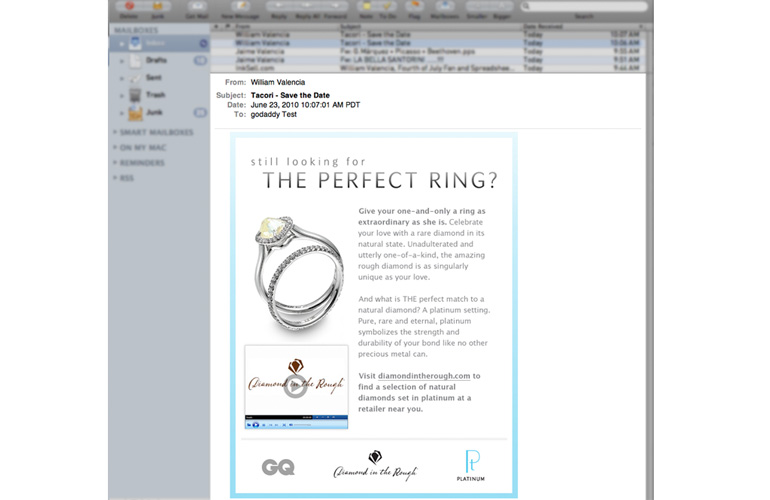Click the Inbox activity badge icon
Image resolution: width=770 pixels, height=500 pixels.
[203, 44]
